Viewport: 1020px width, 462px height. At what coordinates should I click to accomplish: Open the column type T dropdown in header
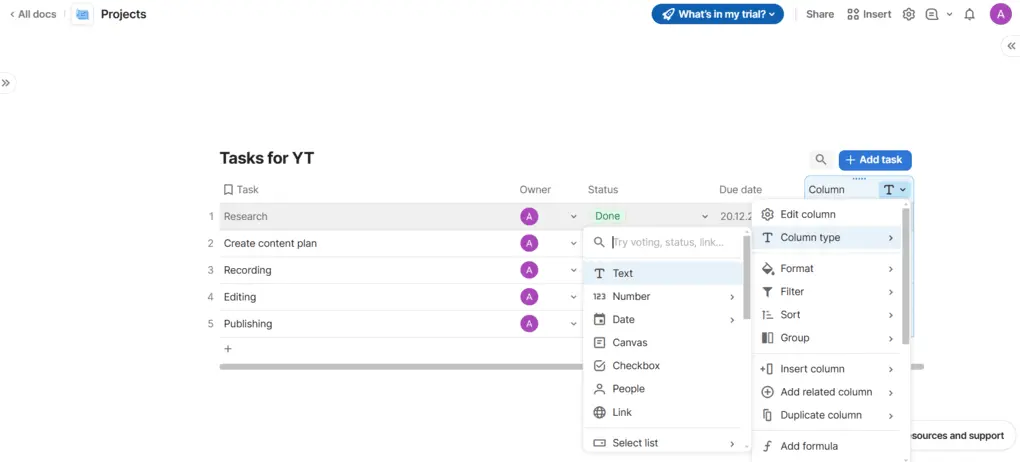tap(894, 189)
